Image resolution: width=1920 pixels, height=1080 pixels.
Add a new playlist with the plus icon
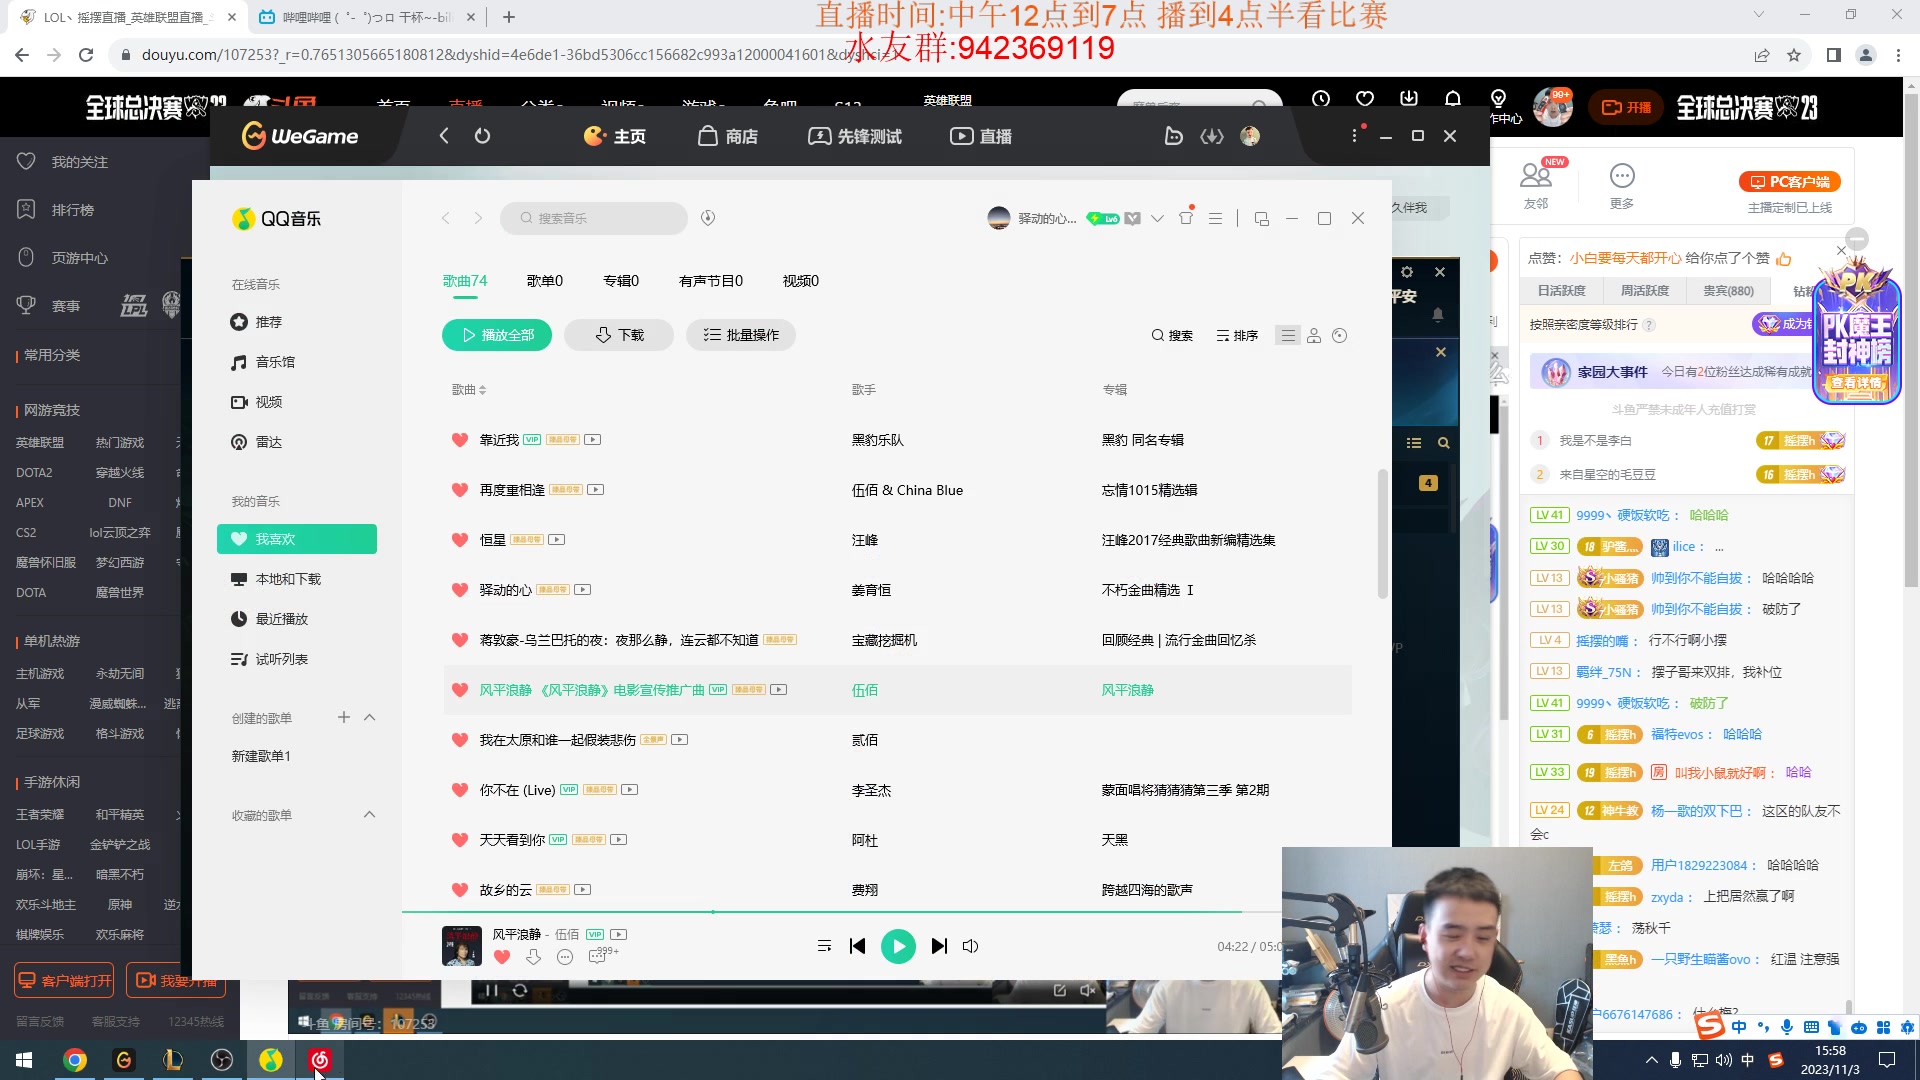point(344,717)
